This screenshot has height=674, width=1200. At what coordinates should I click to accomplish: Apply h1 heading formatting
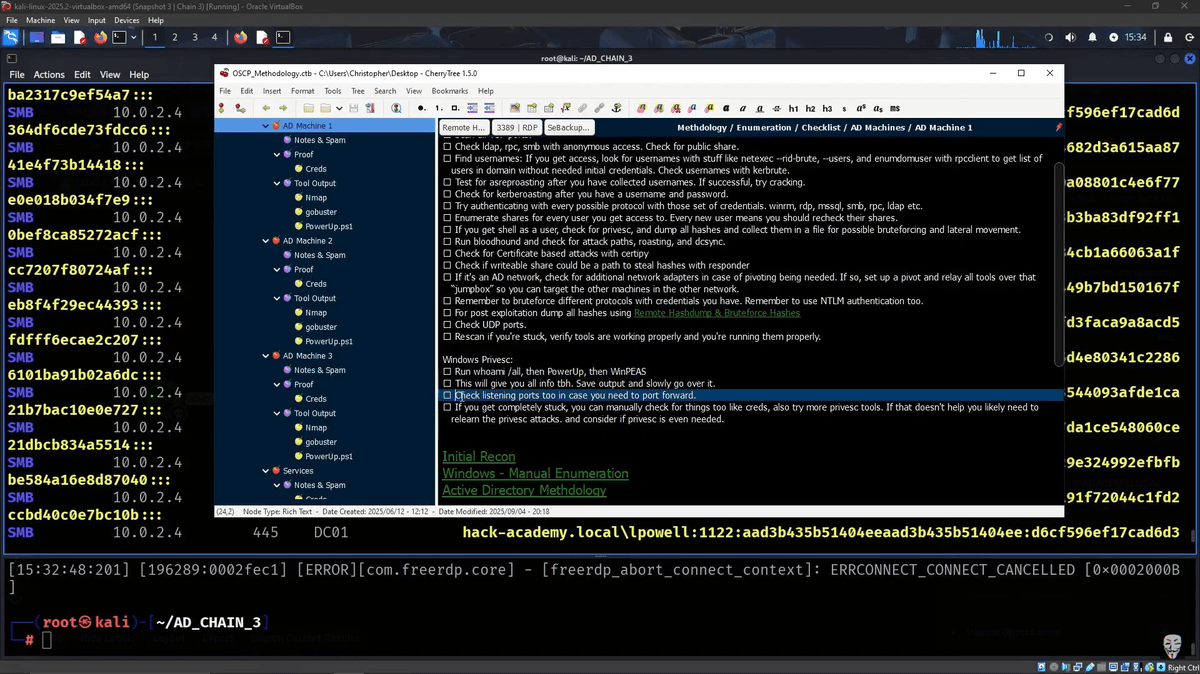793,108
